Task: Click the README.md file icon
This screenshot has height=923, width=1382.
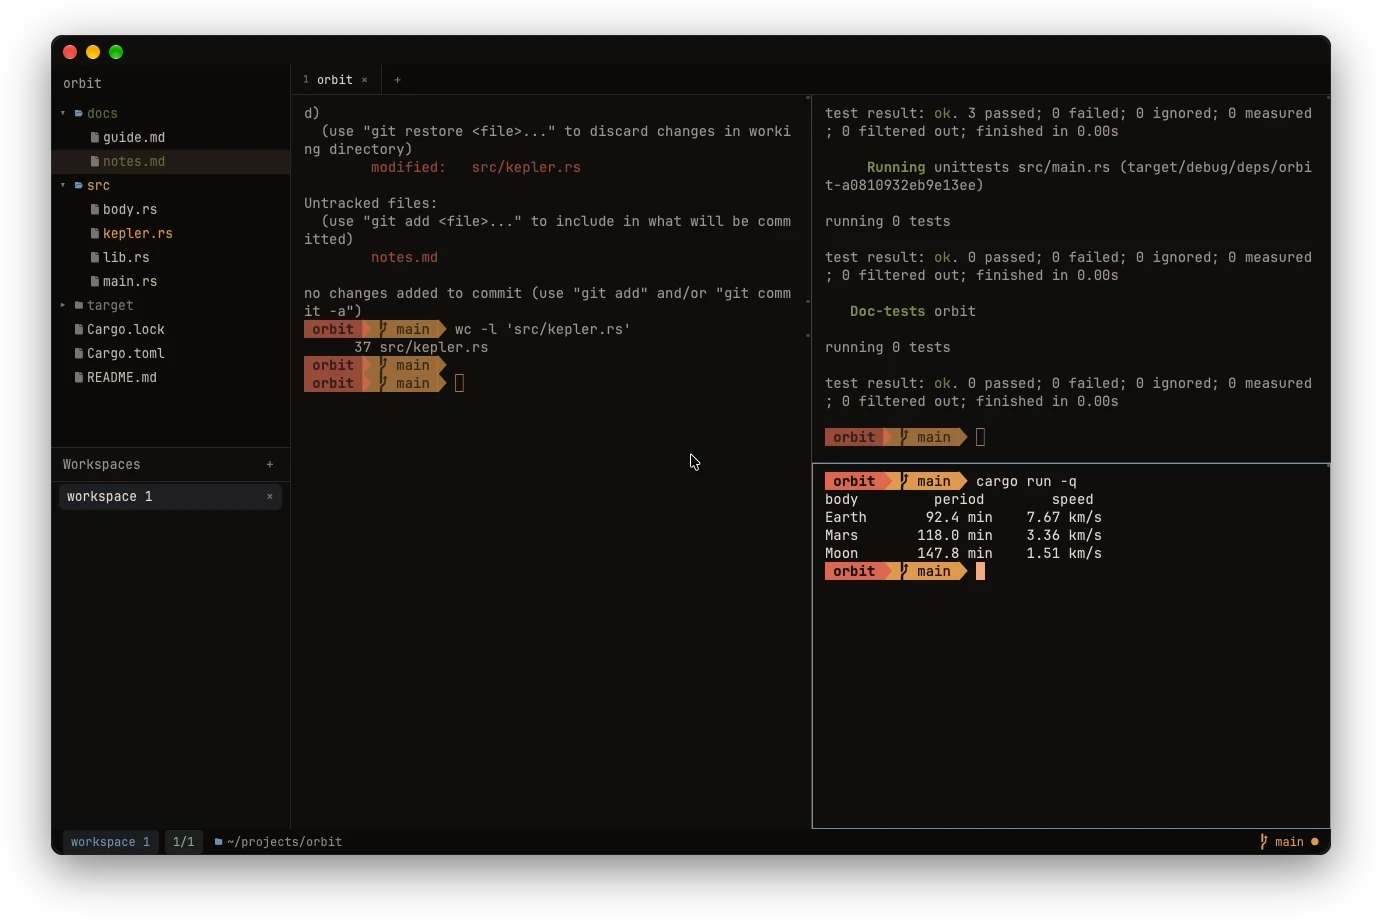Action: pos(79,377)
